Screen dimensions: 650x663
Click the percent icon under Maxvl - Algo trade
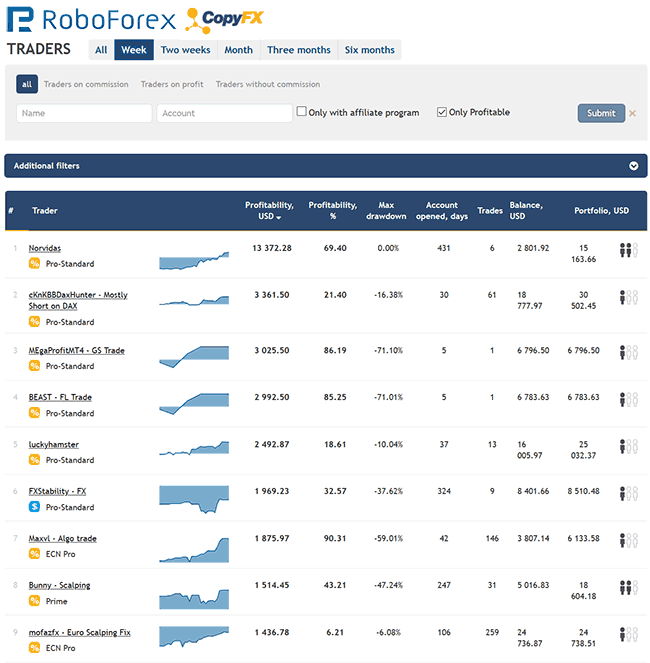pyautogui.click(x=34, y=553)
